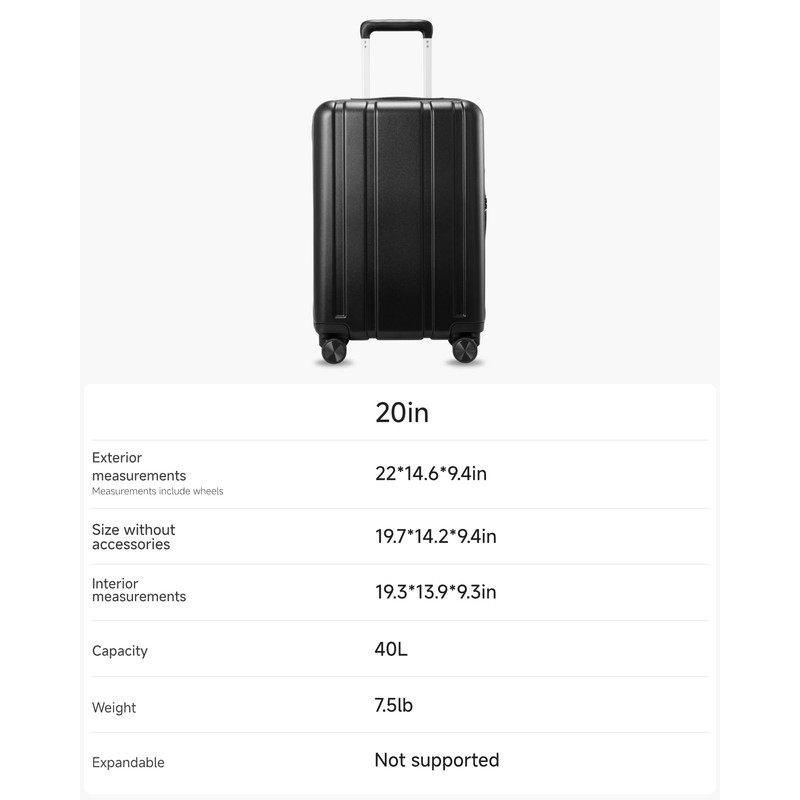Click the suitcase's left front wheel

(x=333, y=350)
